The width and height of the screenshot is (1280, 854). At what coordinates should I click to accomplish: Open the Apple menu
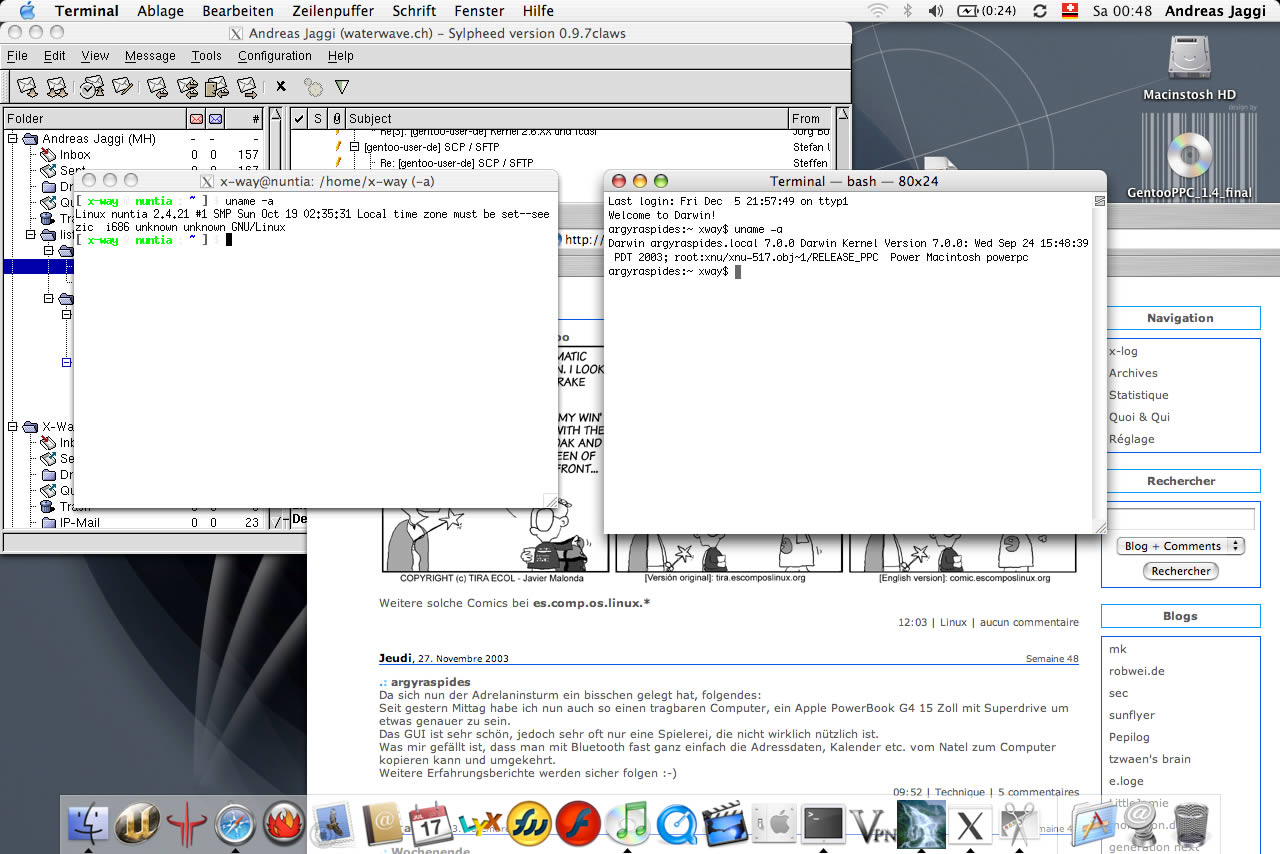tap(26, 11)
